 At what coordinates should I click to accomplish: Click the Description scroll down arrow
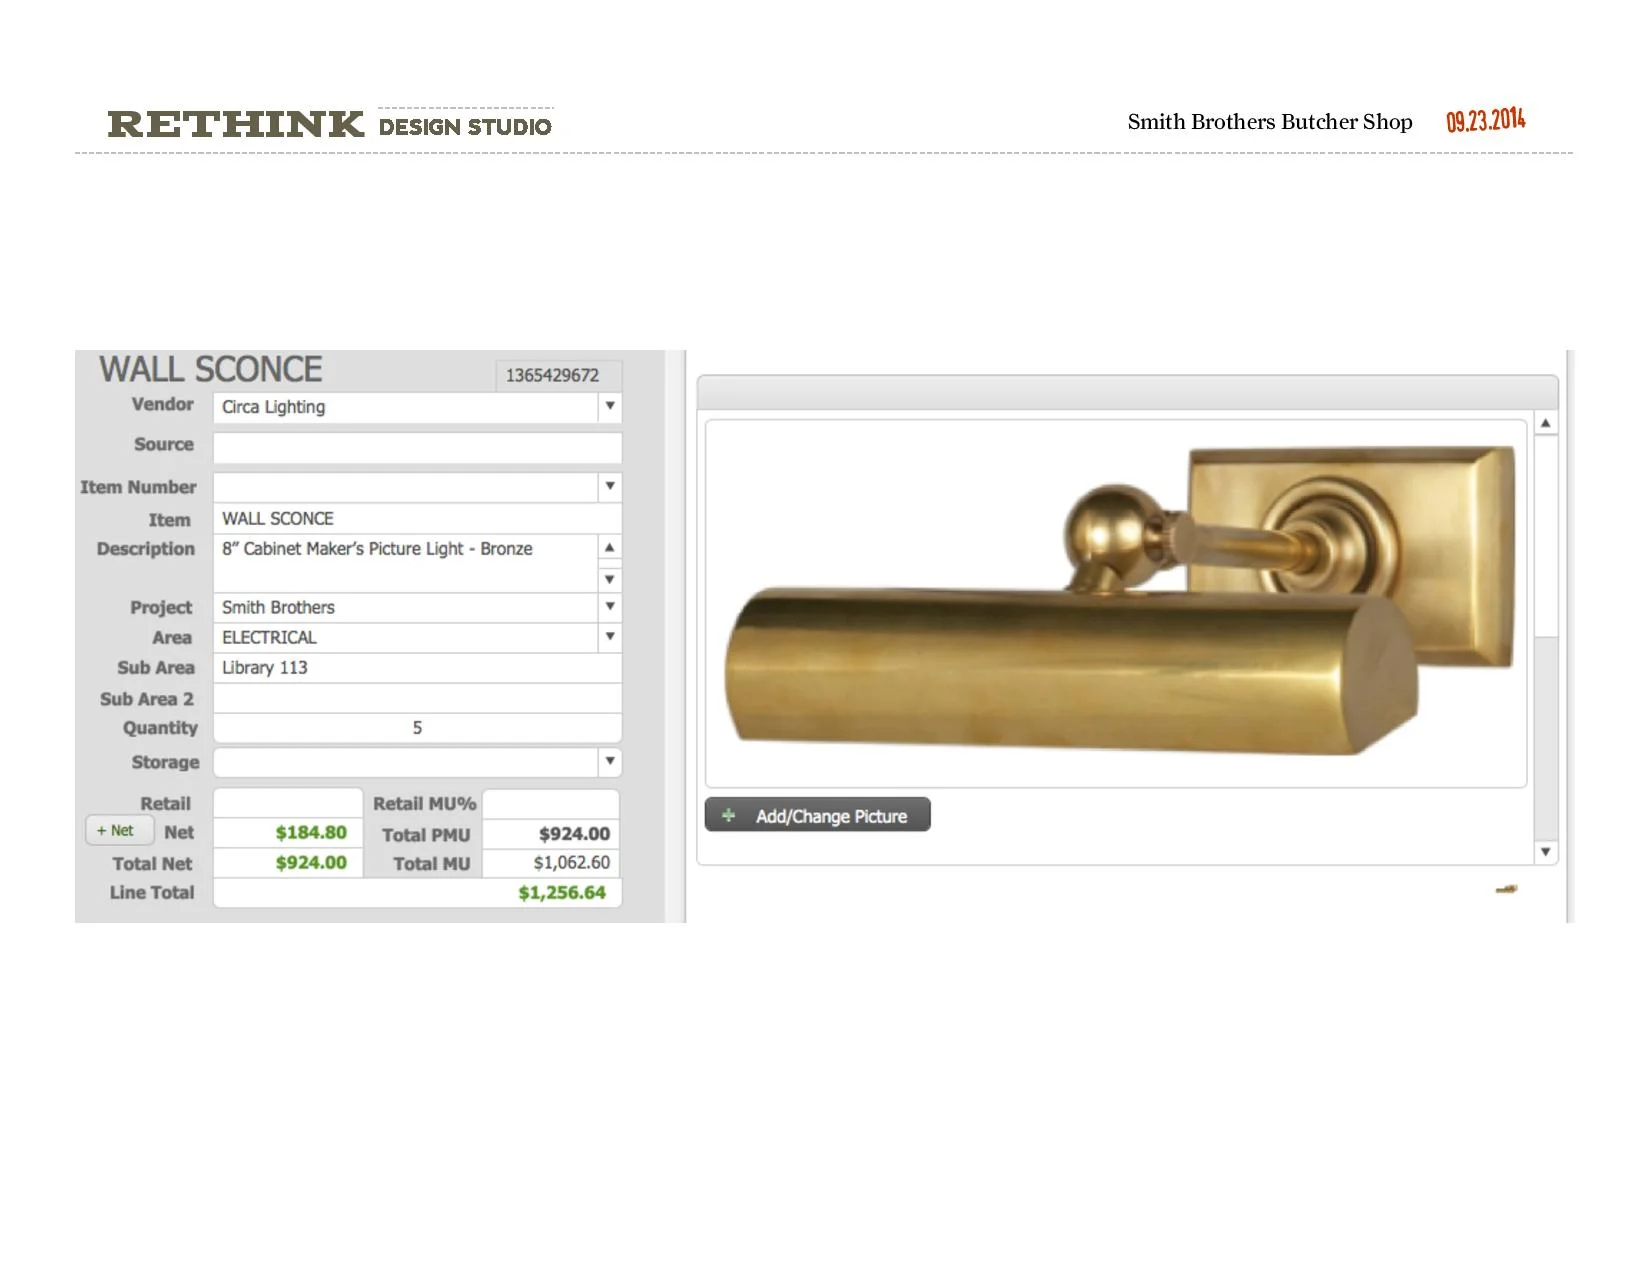coord(609,580)
